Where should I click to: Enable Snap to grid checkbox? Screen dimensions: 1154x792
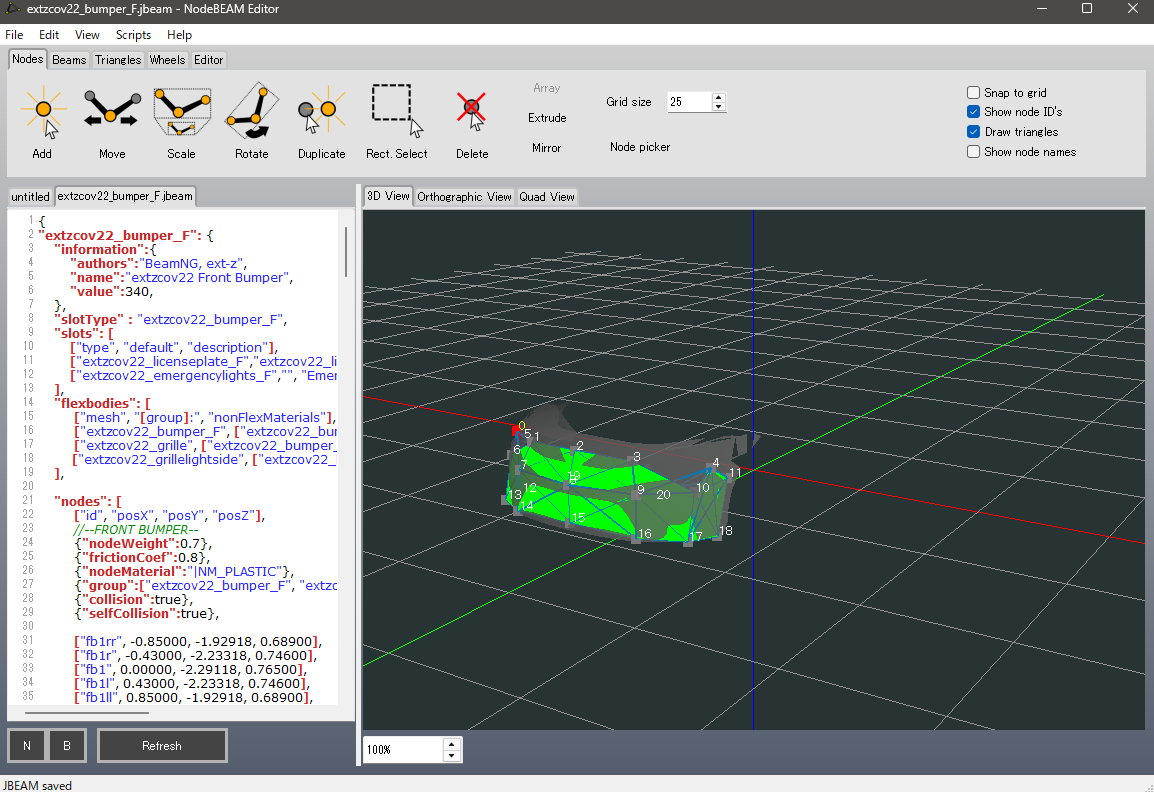[x=974, y=92]
